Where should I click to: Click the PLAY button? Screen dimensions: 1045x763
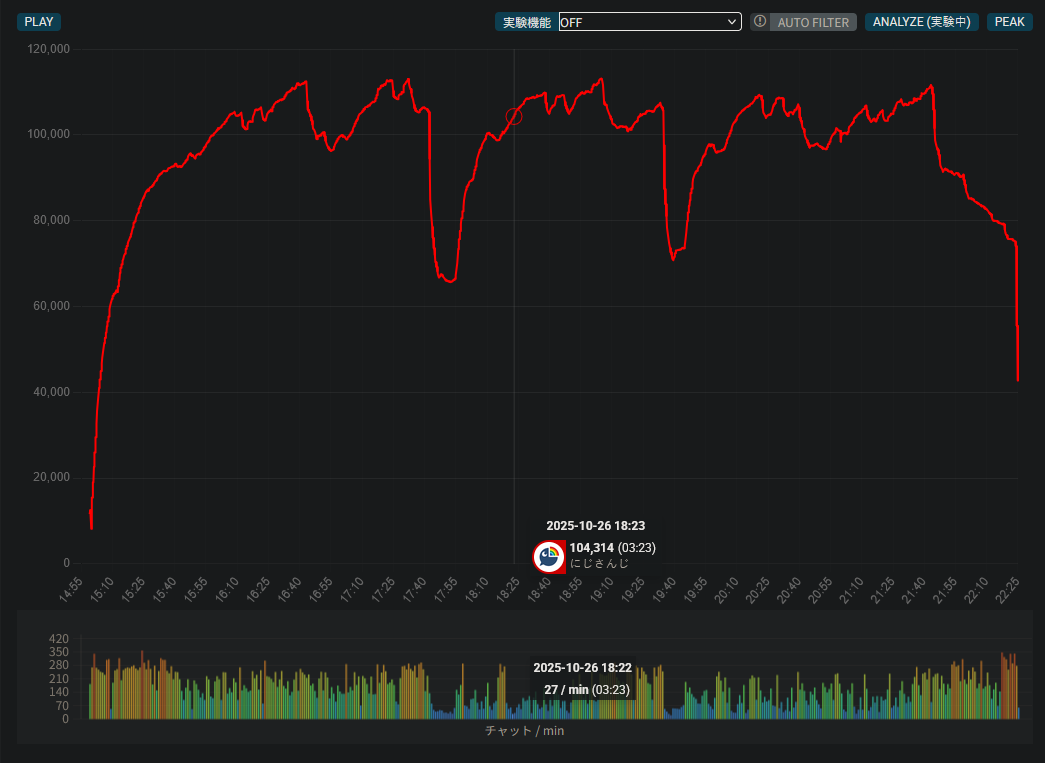pyautogui.click(x=39, y=22)
